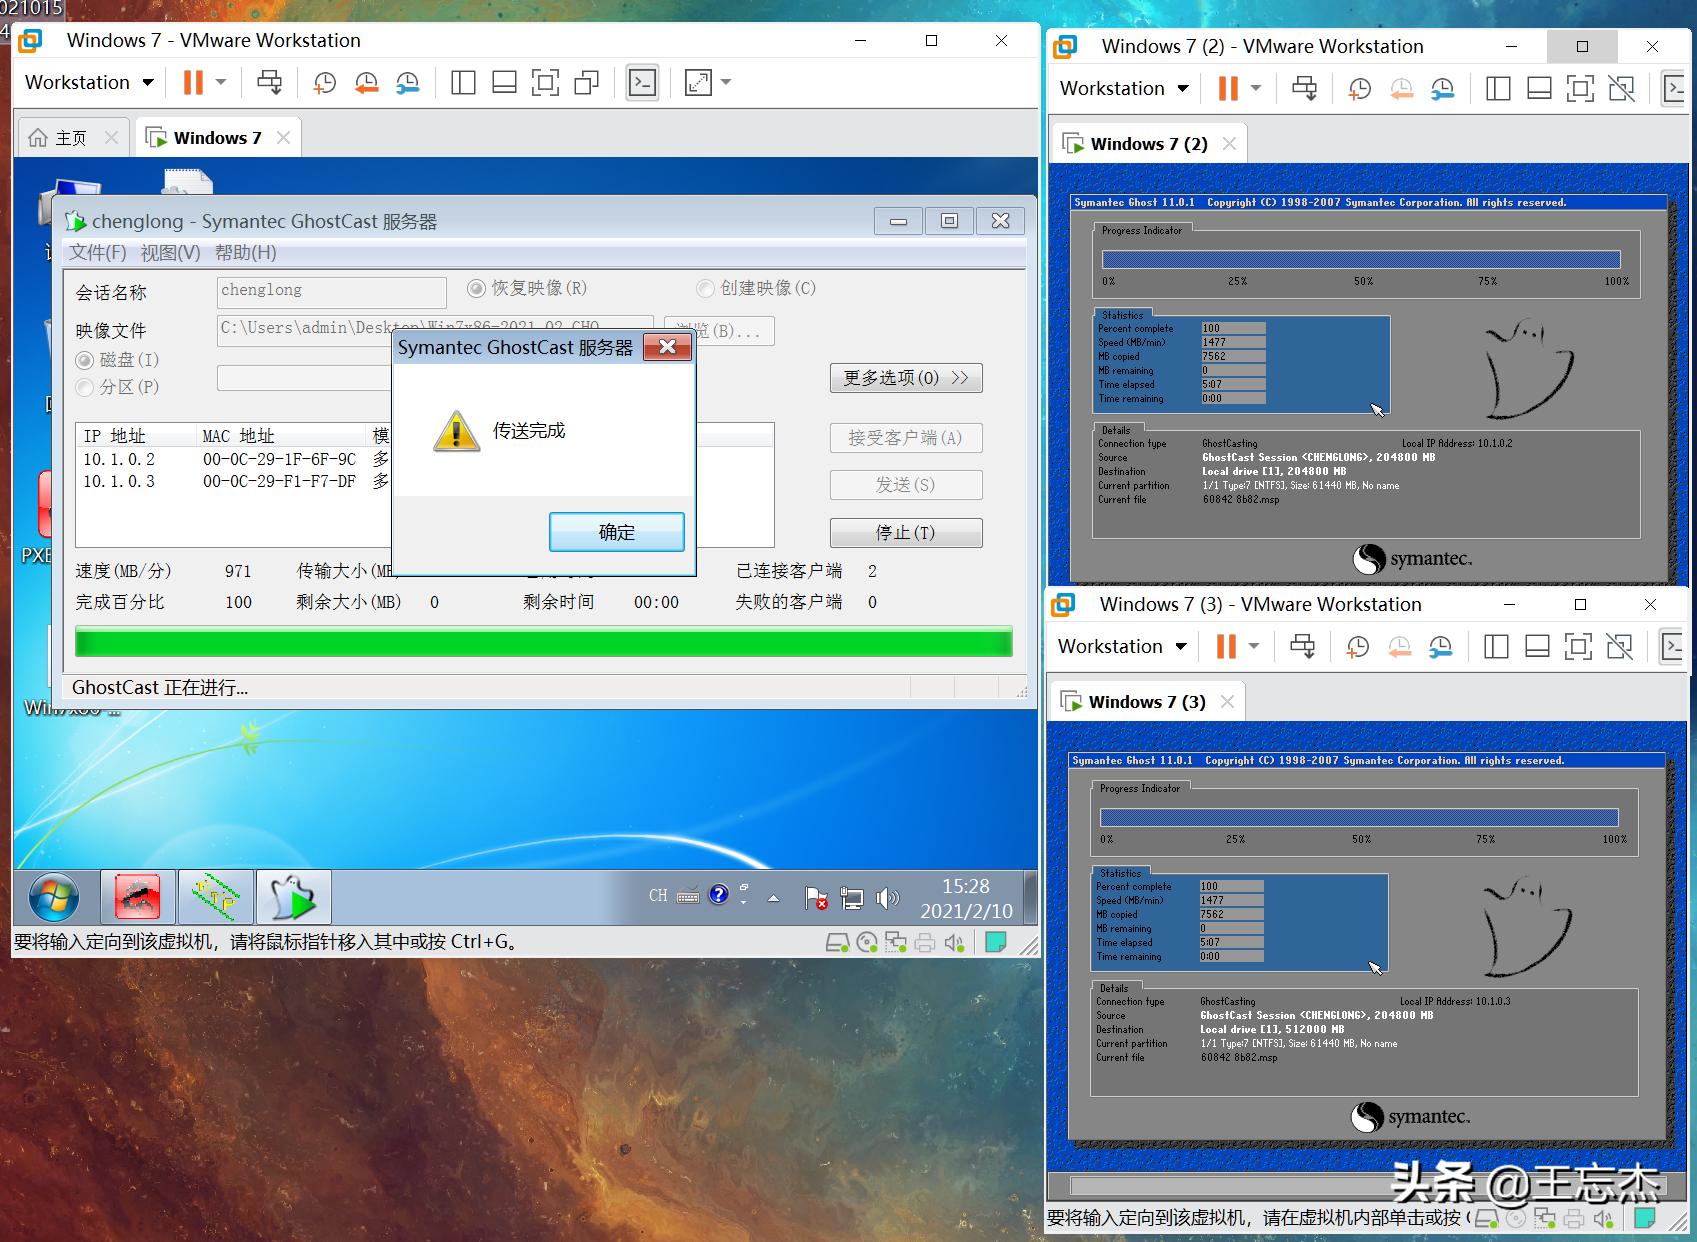Click the CD/DVD device icon in VM status bar

(x=866, y=941)
